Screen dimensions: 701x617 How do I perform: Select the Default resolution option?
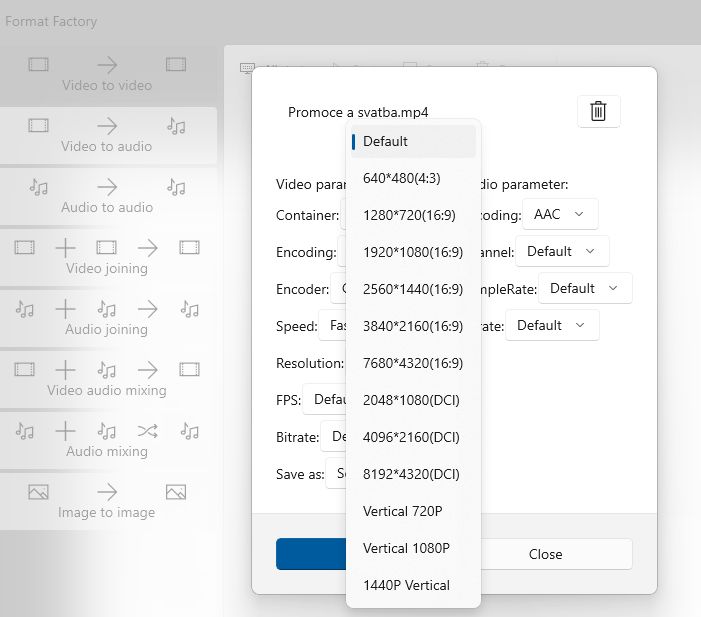pyautogui.click(x=413, y=141)
